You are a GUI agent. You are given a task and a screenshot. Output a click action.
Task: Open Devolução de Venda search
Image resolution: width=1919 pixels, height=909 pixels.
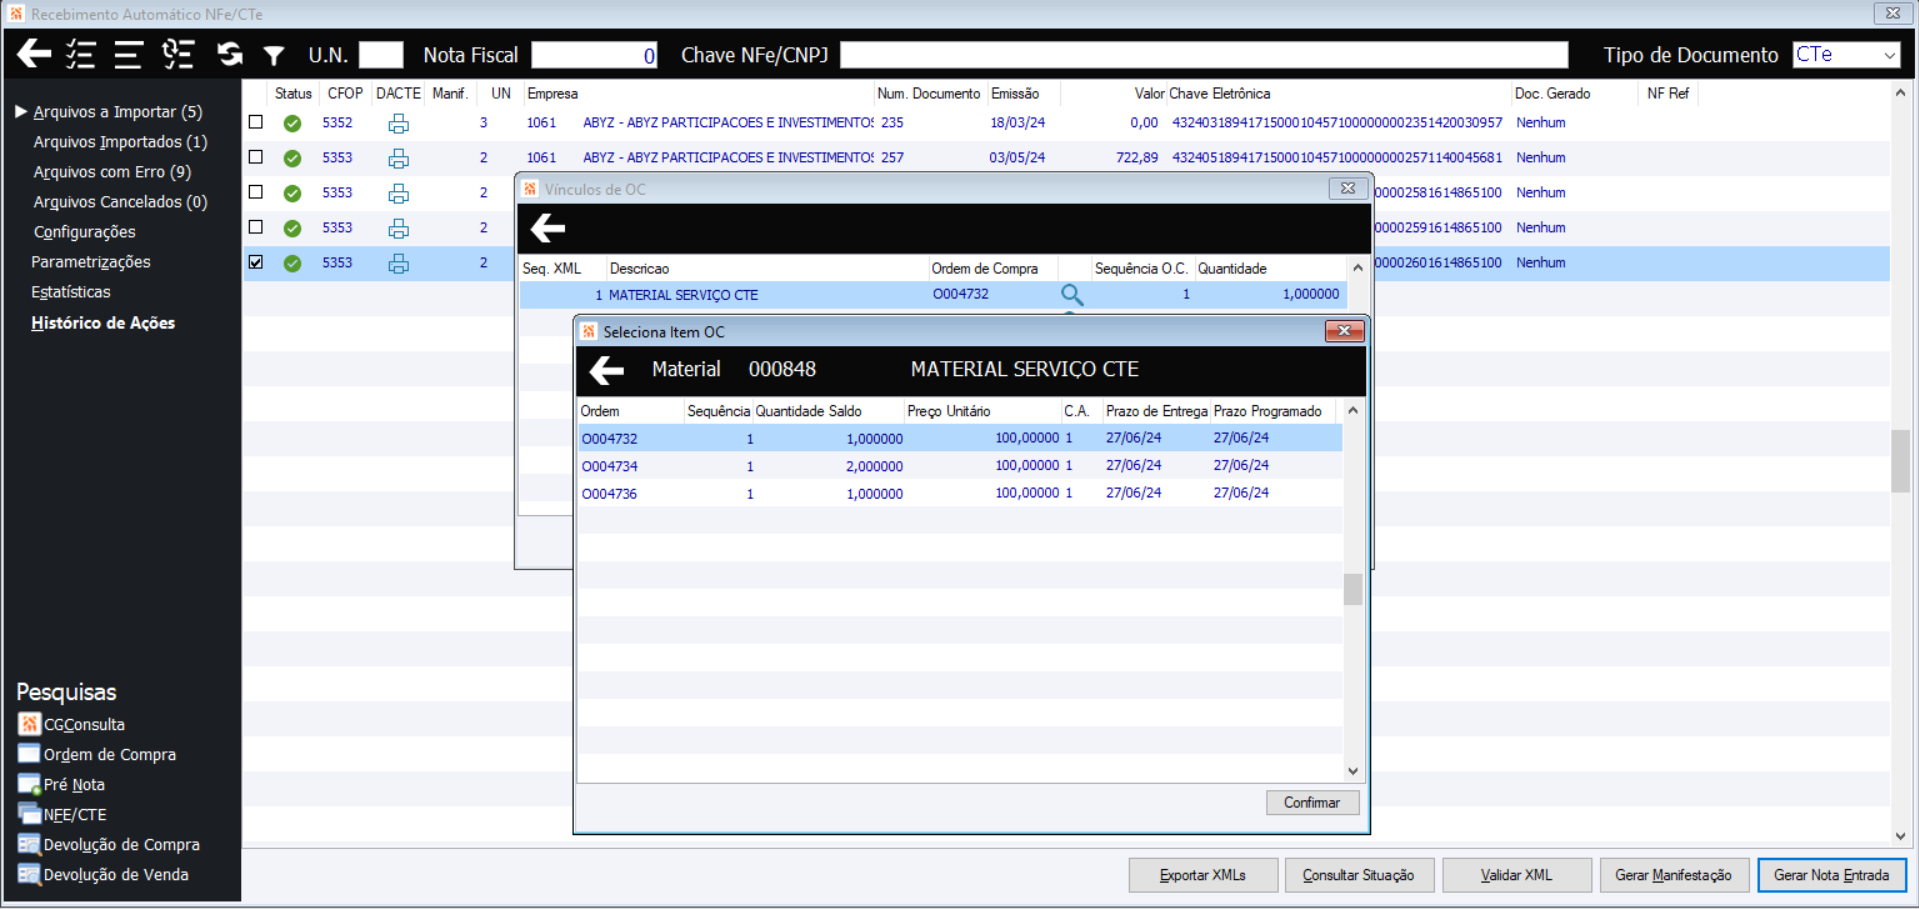tap(103, 874)
